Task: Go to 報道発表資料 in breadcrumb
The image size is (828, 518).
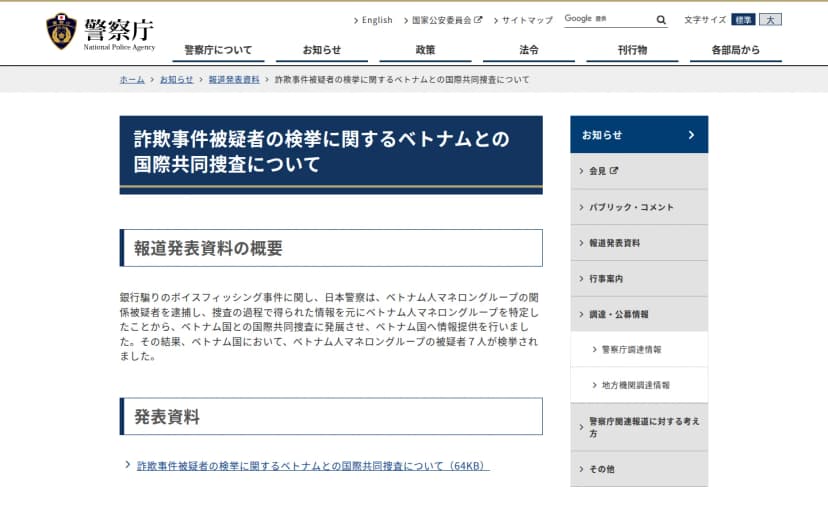Action: tap(234, 80)
